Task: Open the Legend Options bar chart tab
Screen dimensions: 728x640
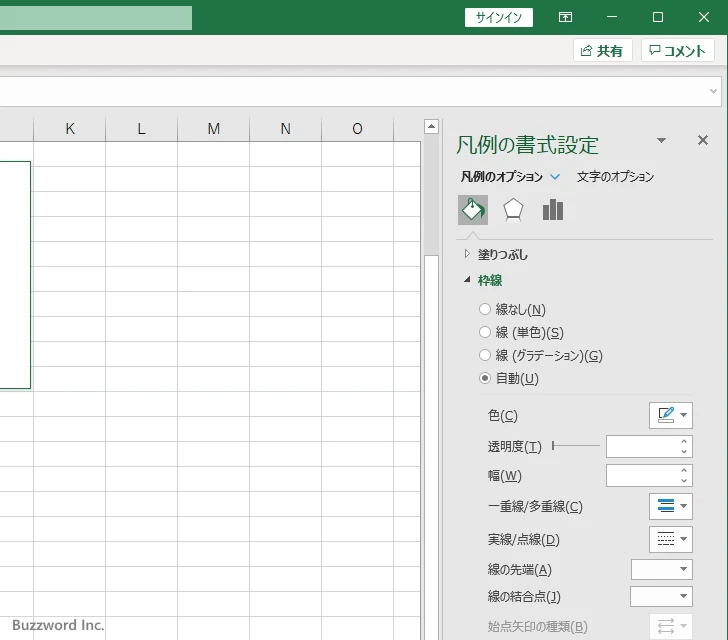Action: [x=552, y=210]
